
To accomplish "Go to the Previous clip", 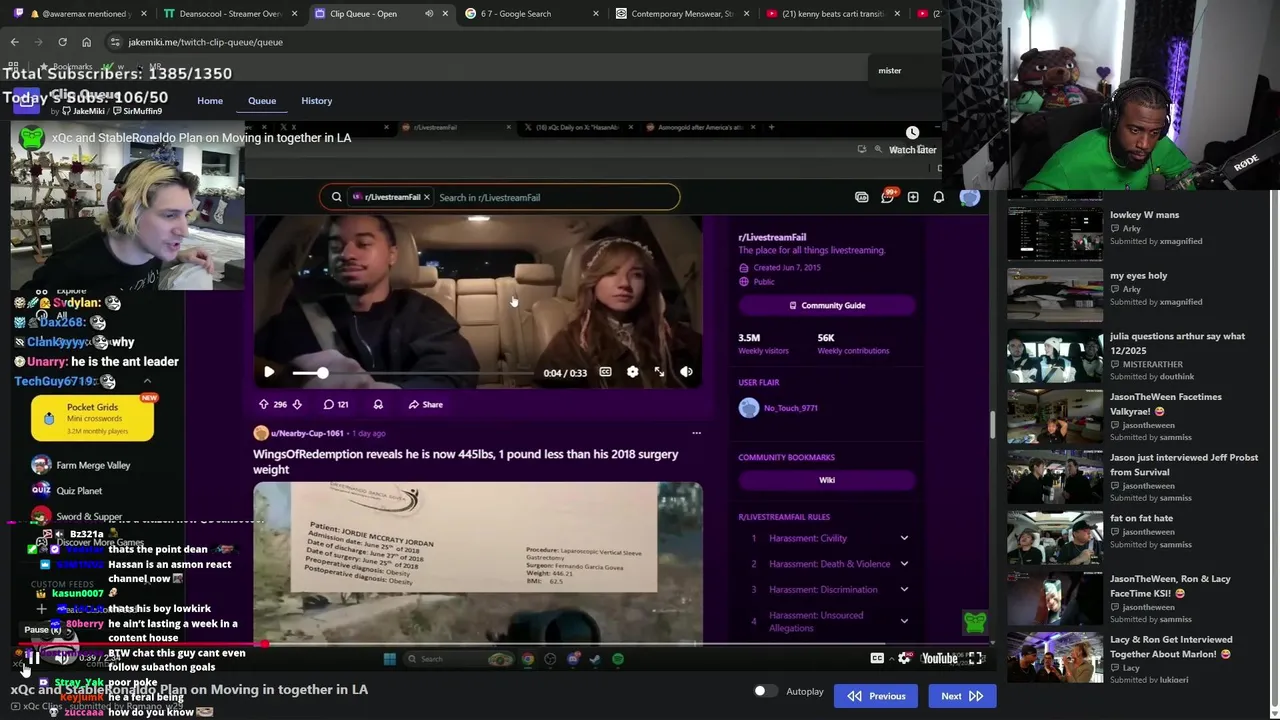I will (x=876, y=696).
